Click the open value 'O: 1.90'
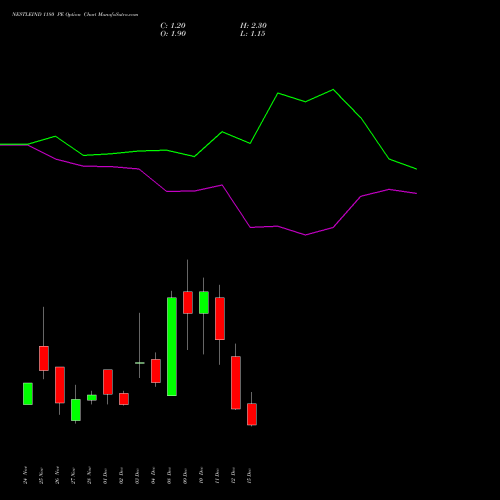500x500 pixels. (173, 34)
